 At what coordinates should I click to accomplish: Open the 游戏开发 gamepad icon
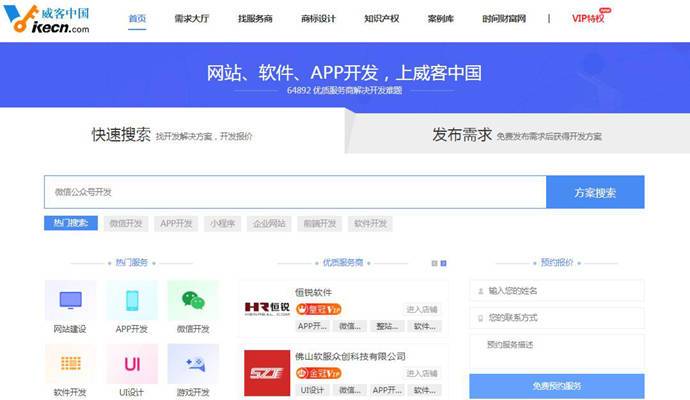pos(193,363)
